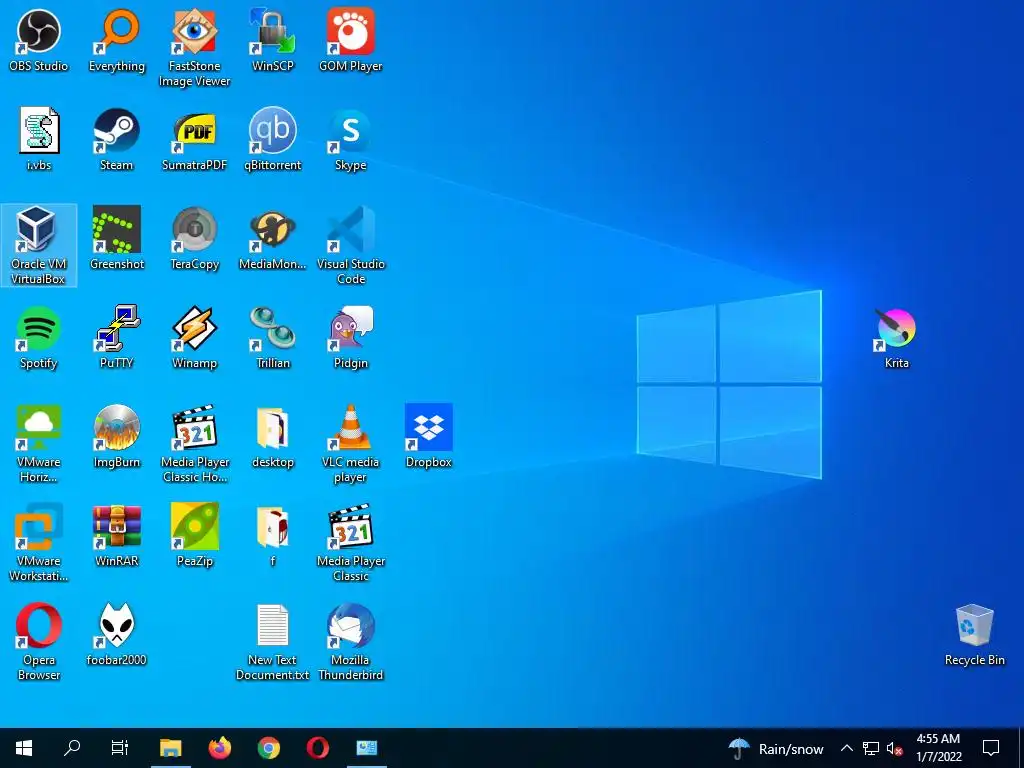Select the WinRAR desktop icon

tap(117, 535)
